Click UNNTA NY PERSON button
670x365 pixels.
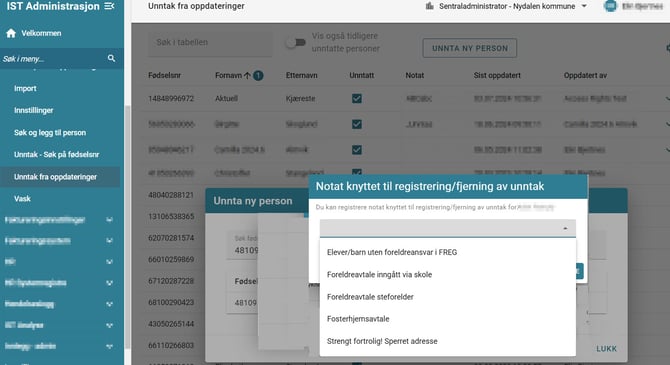tap(470, 48)
